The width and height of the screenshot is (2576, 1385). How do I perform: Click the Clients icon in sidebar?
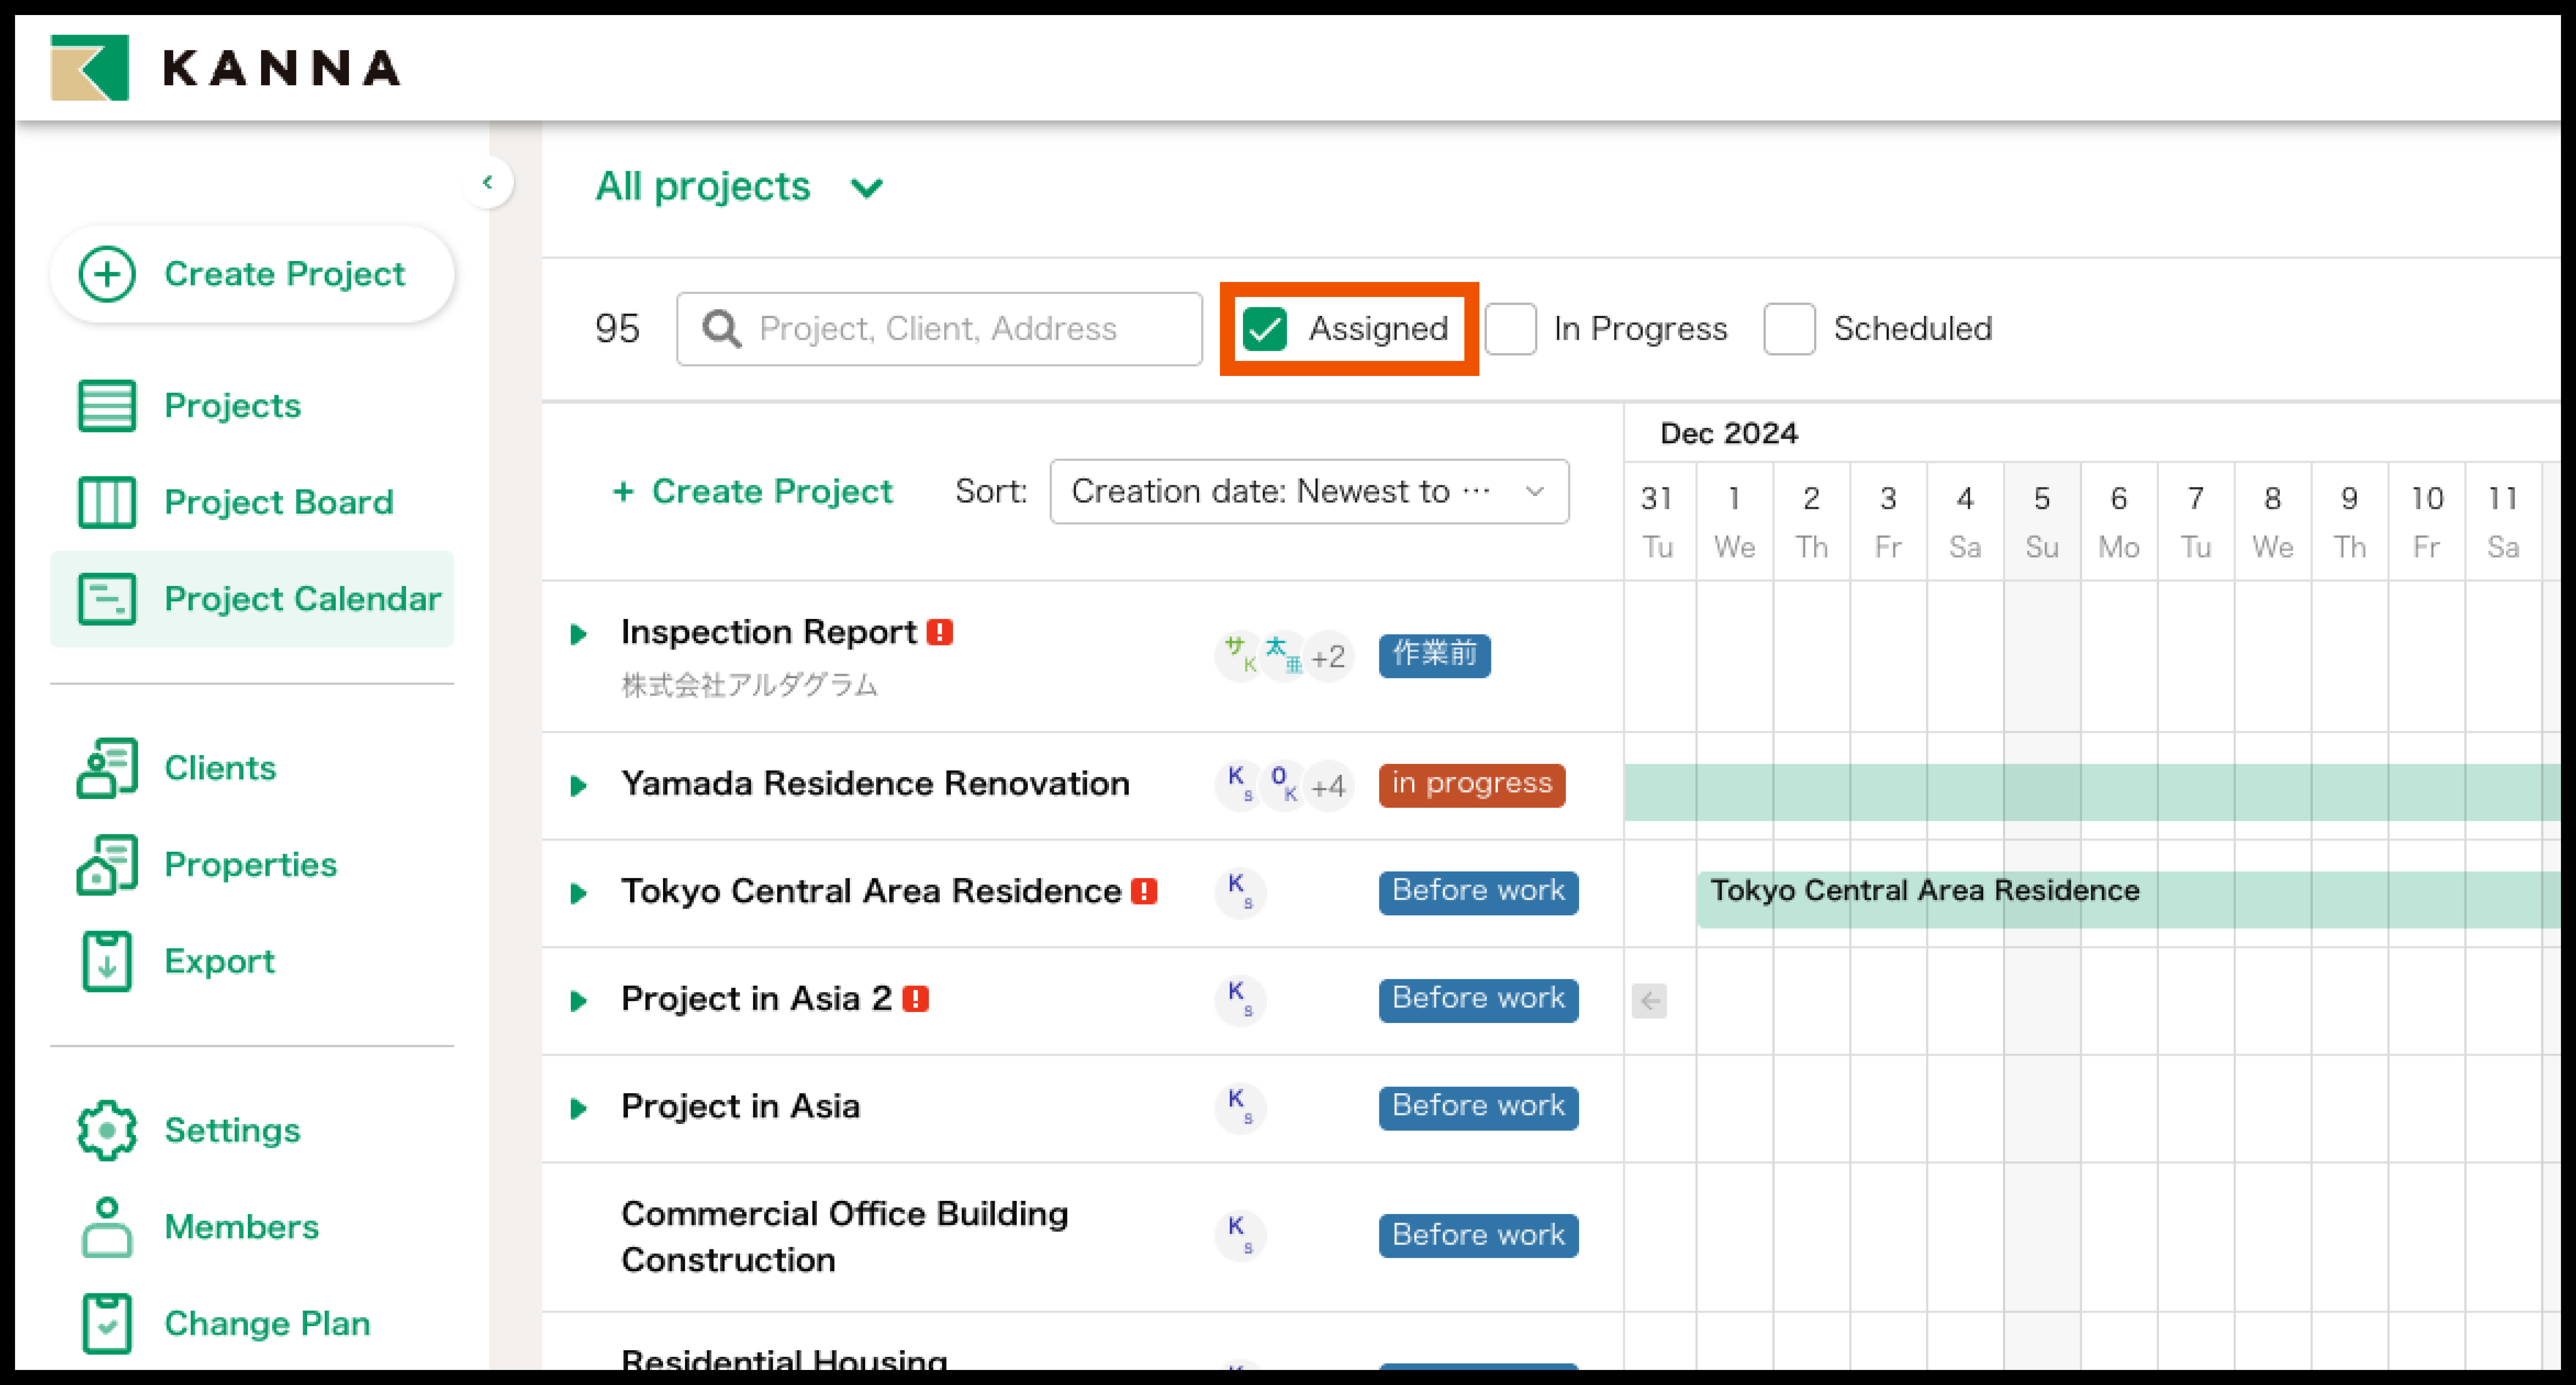point(106,768)
